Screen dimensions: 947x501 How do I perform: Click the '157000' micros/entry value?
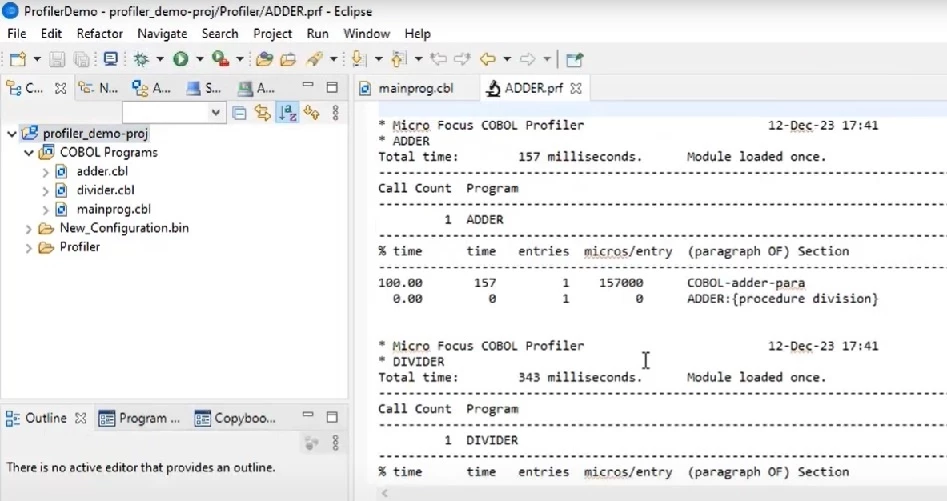tap(621, 282)
